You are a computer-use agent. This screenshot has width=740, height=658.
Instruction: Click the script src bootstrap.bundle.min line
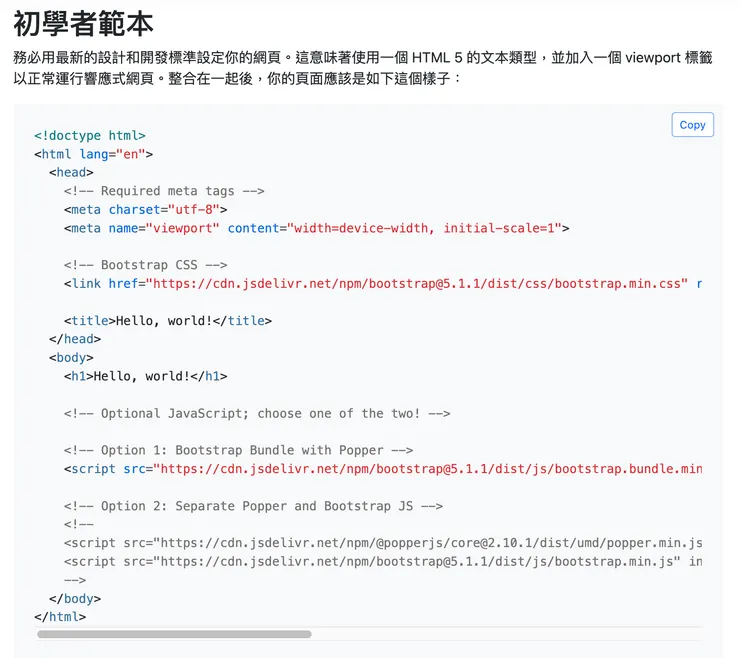pyautogui.click(x=383, y=469)
